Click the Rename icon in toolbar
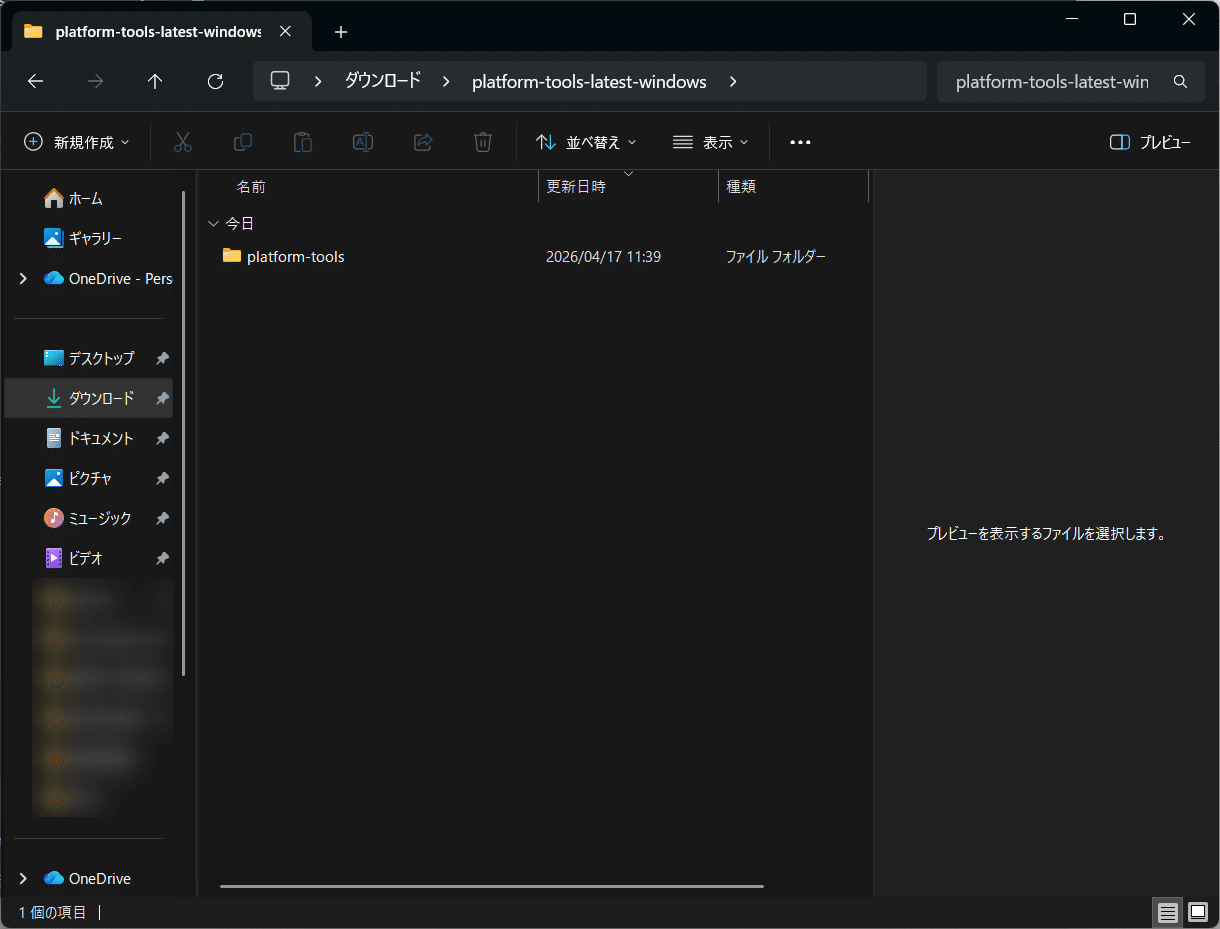Viewport: 1220px width, 929px height. click(x=363, y=142)
